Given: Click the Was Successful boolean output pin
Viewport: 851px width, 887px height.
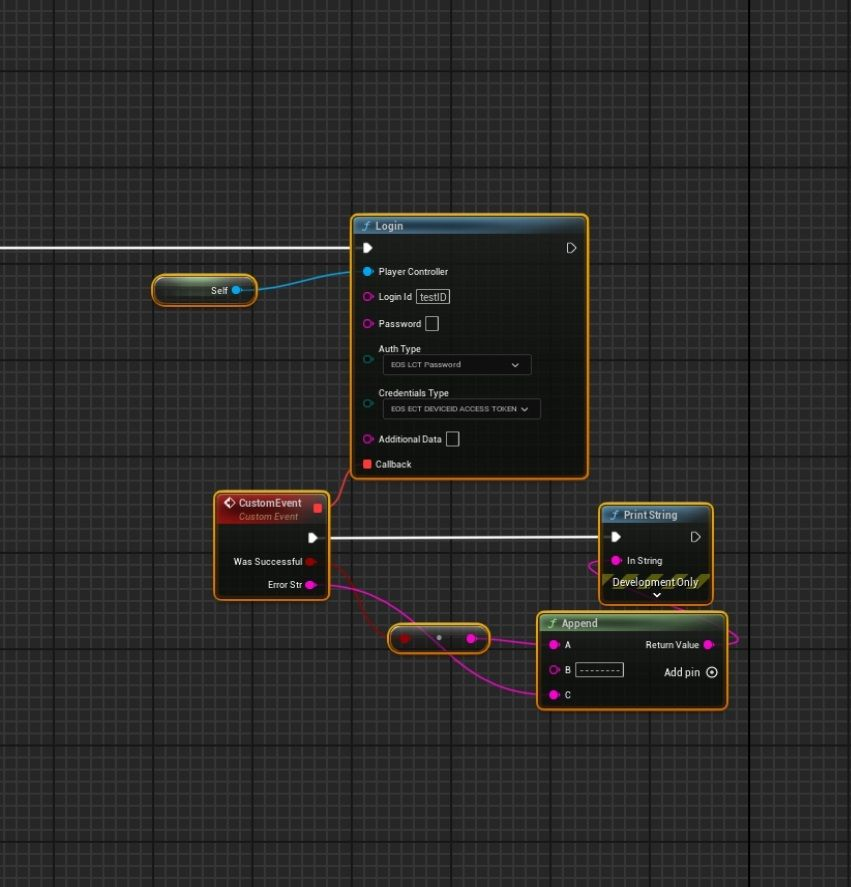Looking at the screenshot, I should click(310, 562).
